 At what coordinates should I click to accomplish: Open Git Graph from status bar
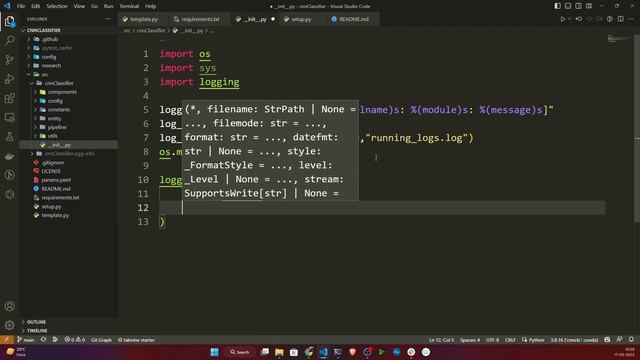101,340
